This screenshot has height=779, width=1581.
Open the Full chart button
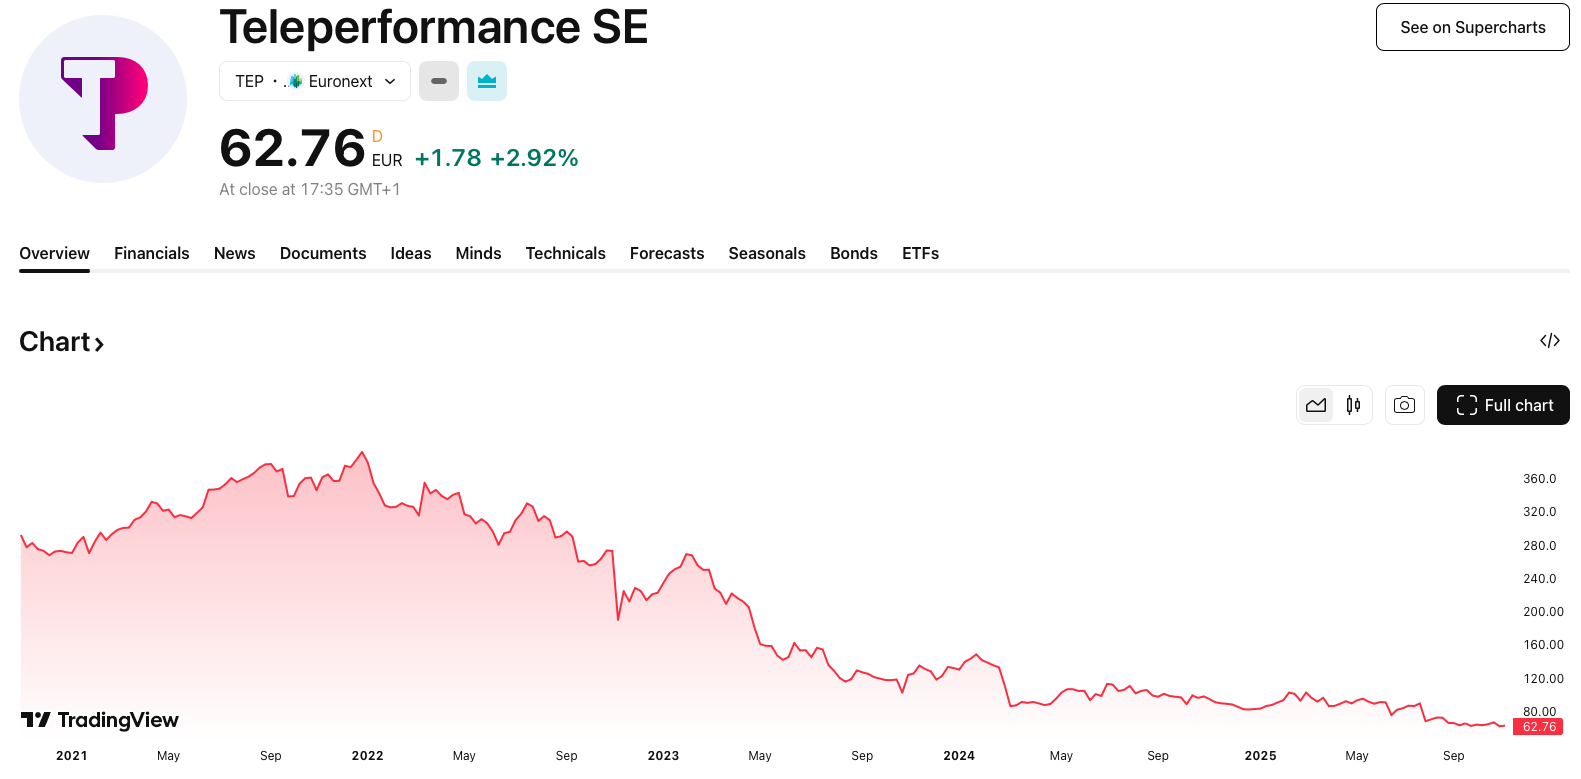pos(1503,405)
